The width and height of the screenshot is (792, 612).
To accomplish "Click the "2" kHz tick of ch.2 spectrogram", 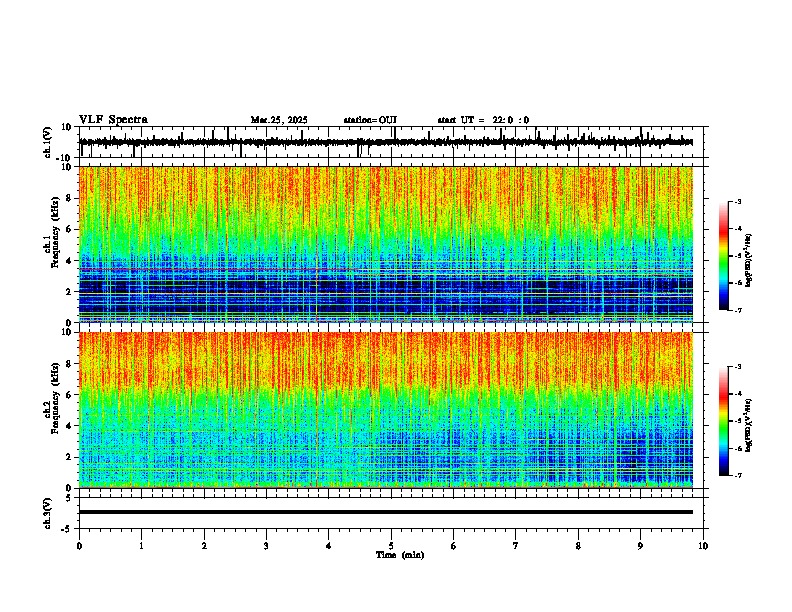I will pyautogui.click(x=69, y=457).
